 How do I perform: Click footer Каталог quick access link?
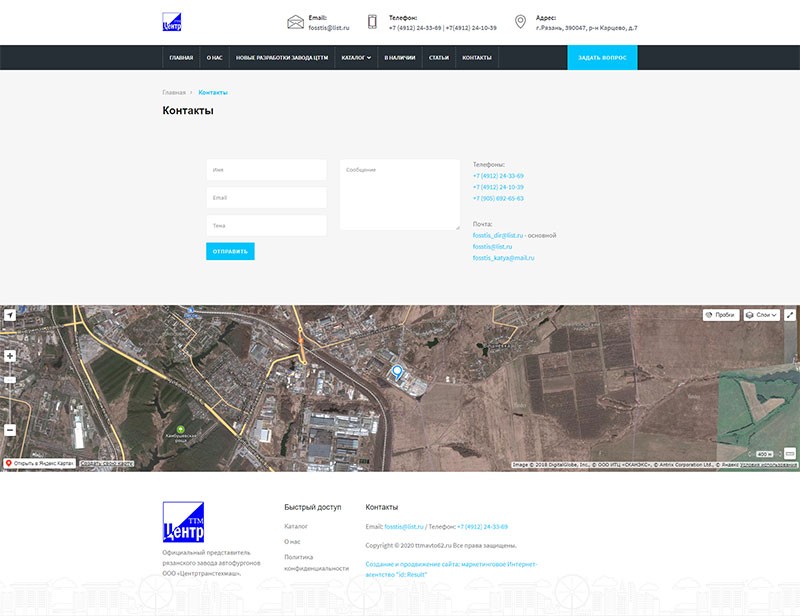(296, 526)
